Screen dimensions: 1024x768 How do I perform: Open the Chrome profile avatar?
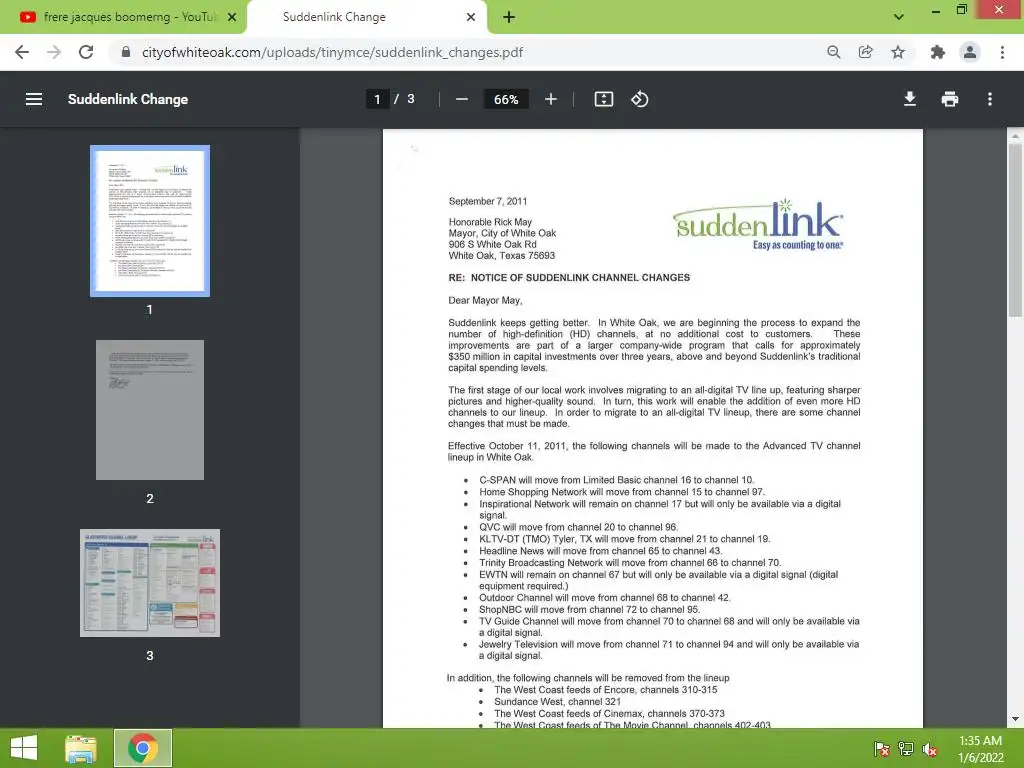[x=970, y=52]
